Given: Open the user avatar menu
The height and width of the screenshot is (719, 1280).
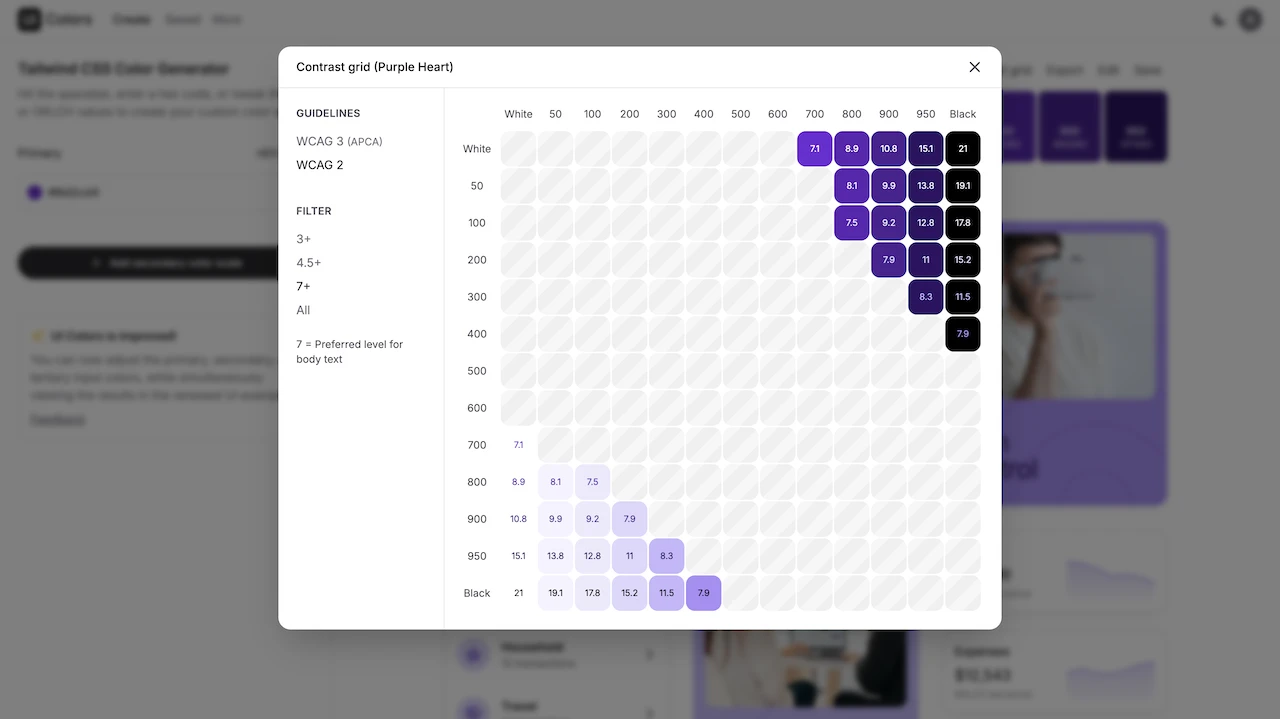Looking at the screenshot, I should pyautogui.click(x=1250, y=19).
